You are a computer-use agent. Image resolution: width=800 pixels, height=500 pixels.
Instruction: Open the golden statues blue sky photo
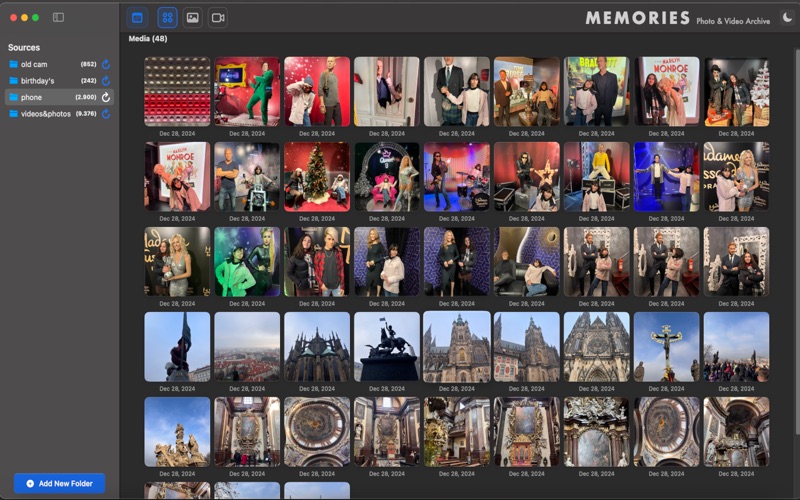177,432
